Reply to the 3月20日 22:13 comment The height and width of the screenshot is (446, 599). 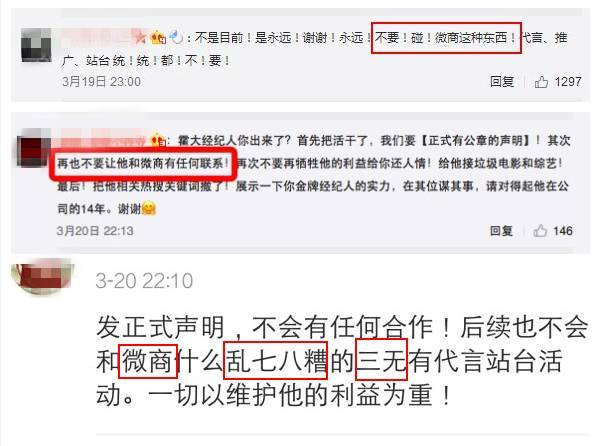point(501,231)
